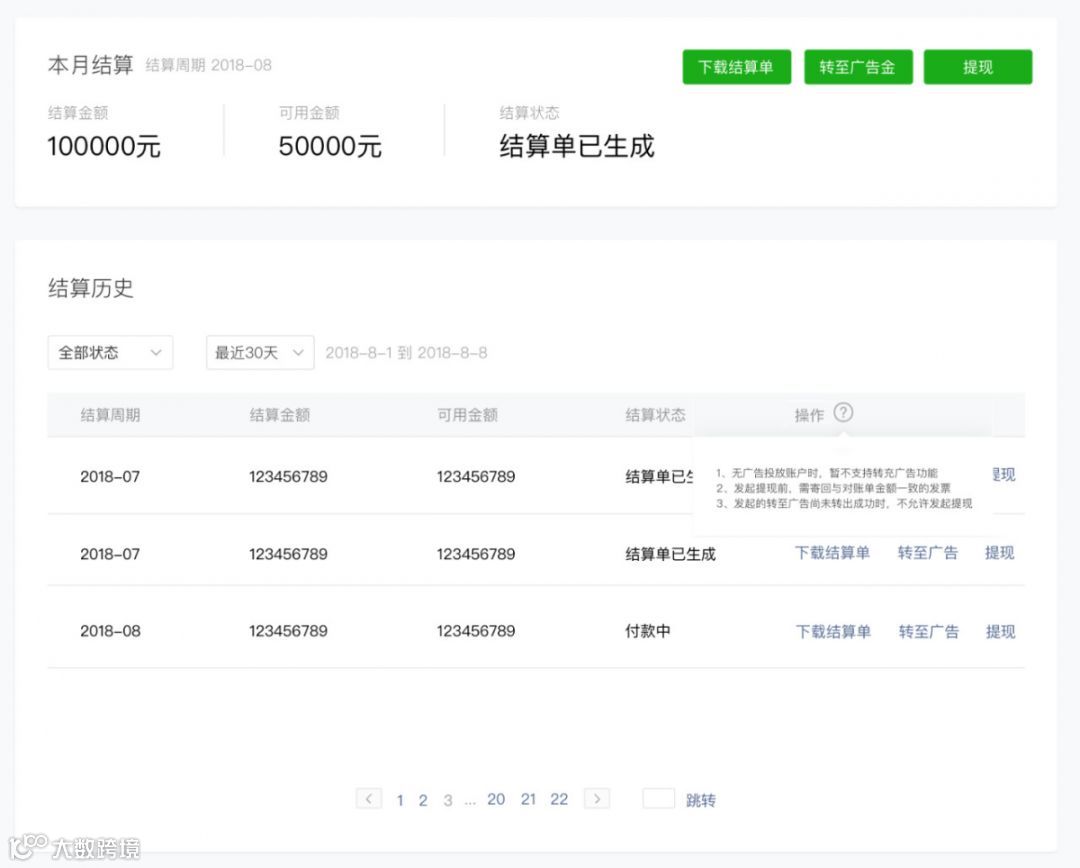This screenshot has width=1080, height=868.
Task: Go to next page arrow
Action: point(596,798)
